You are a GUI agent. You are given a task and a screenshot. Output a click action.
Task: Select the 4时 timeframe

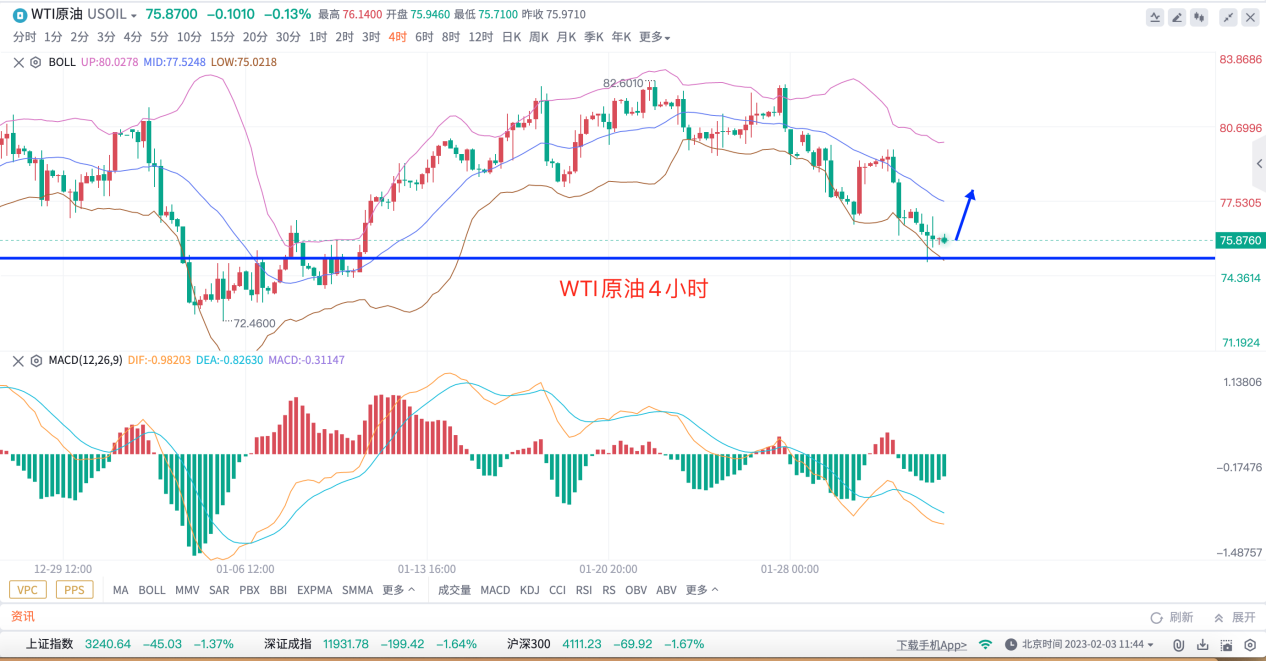(398, 37)
